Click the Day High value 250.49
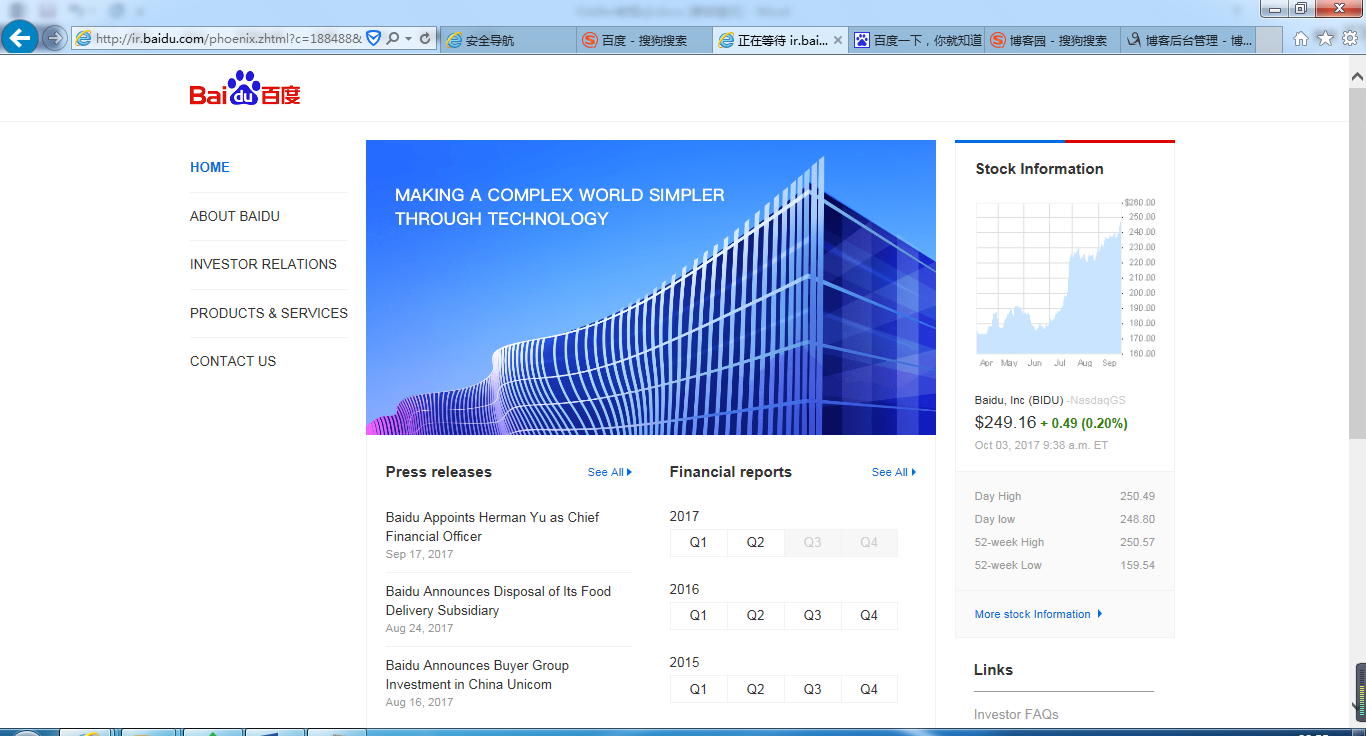This screenshot has width=1366, height=736. click(x=1138, y=496)
